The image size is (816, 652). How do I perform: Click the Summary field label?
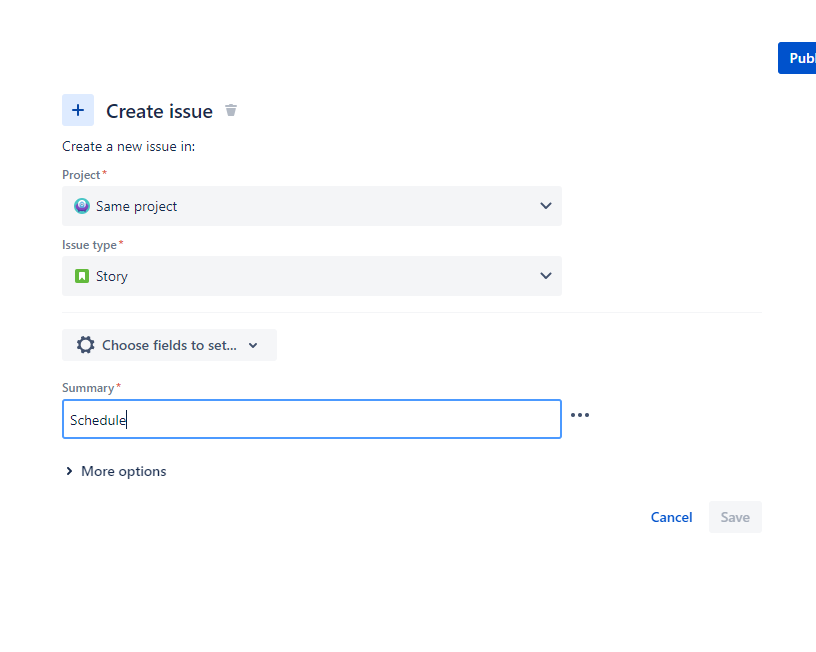tap(88, 388)
